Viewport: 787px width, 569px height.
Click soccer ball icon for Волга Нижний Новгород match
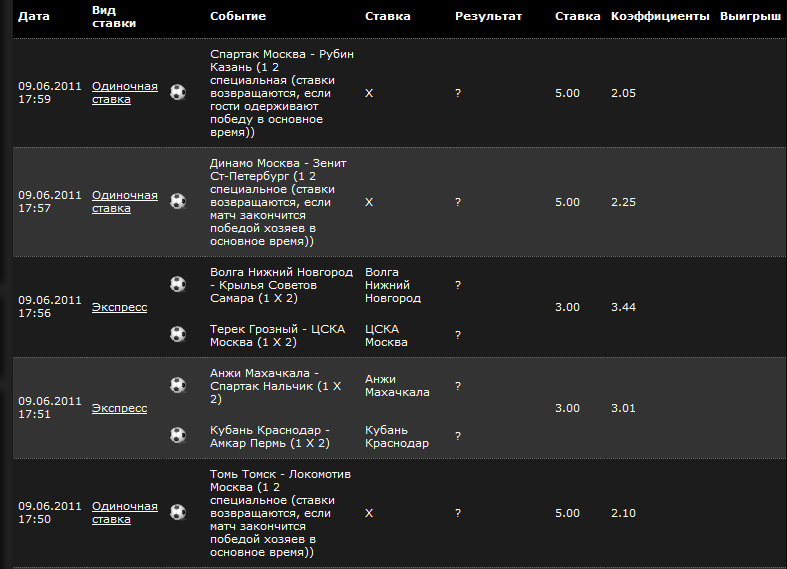(x=178, y=284)
